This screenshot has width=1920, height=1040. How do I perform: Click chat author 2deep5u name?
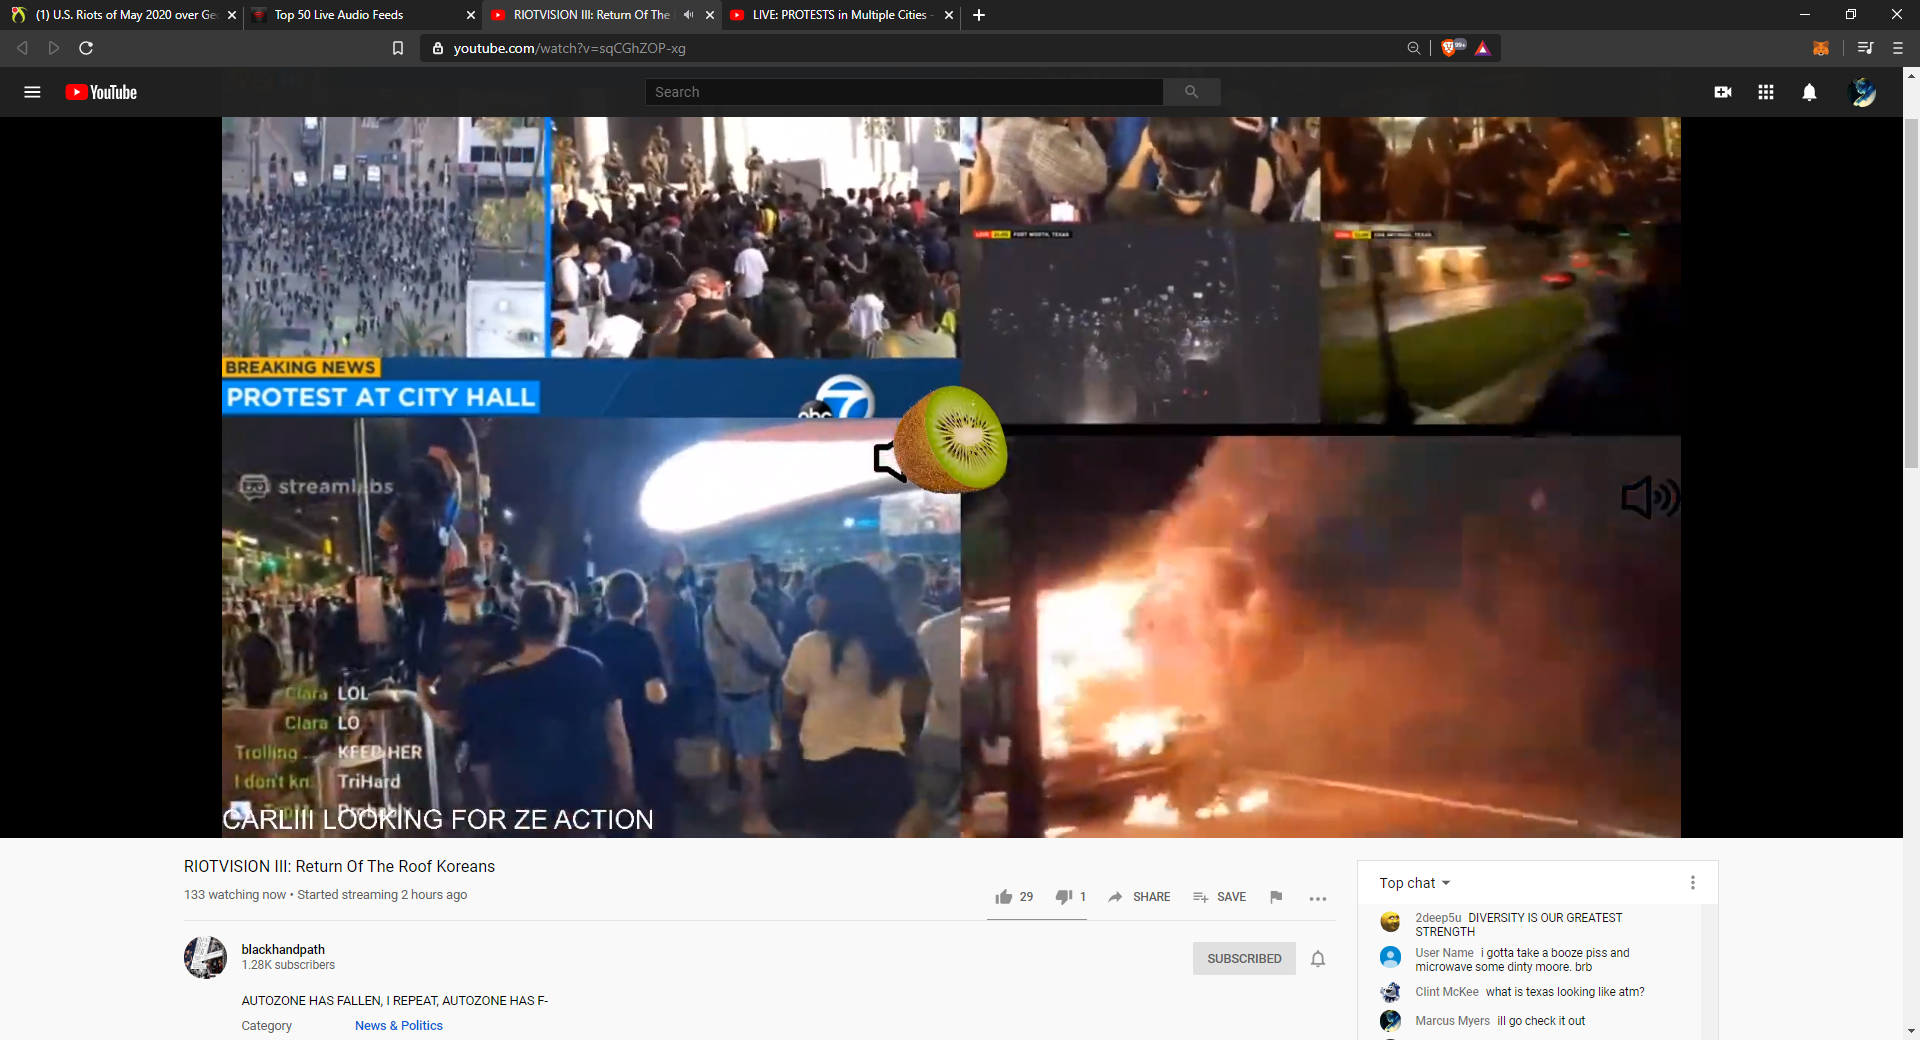[x=1438, y=918]
